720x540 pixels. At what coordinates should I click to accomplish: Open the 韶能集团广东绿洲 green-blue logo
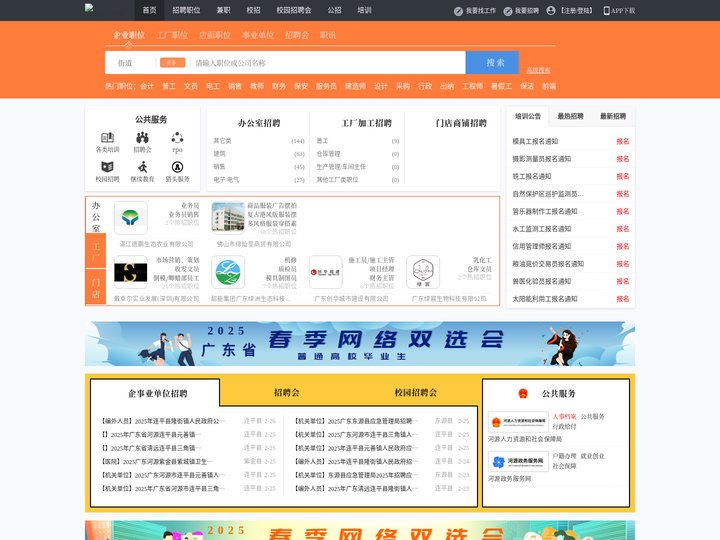pyautogui.click(x=228, y=272)
